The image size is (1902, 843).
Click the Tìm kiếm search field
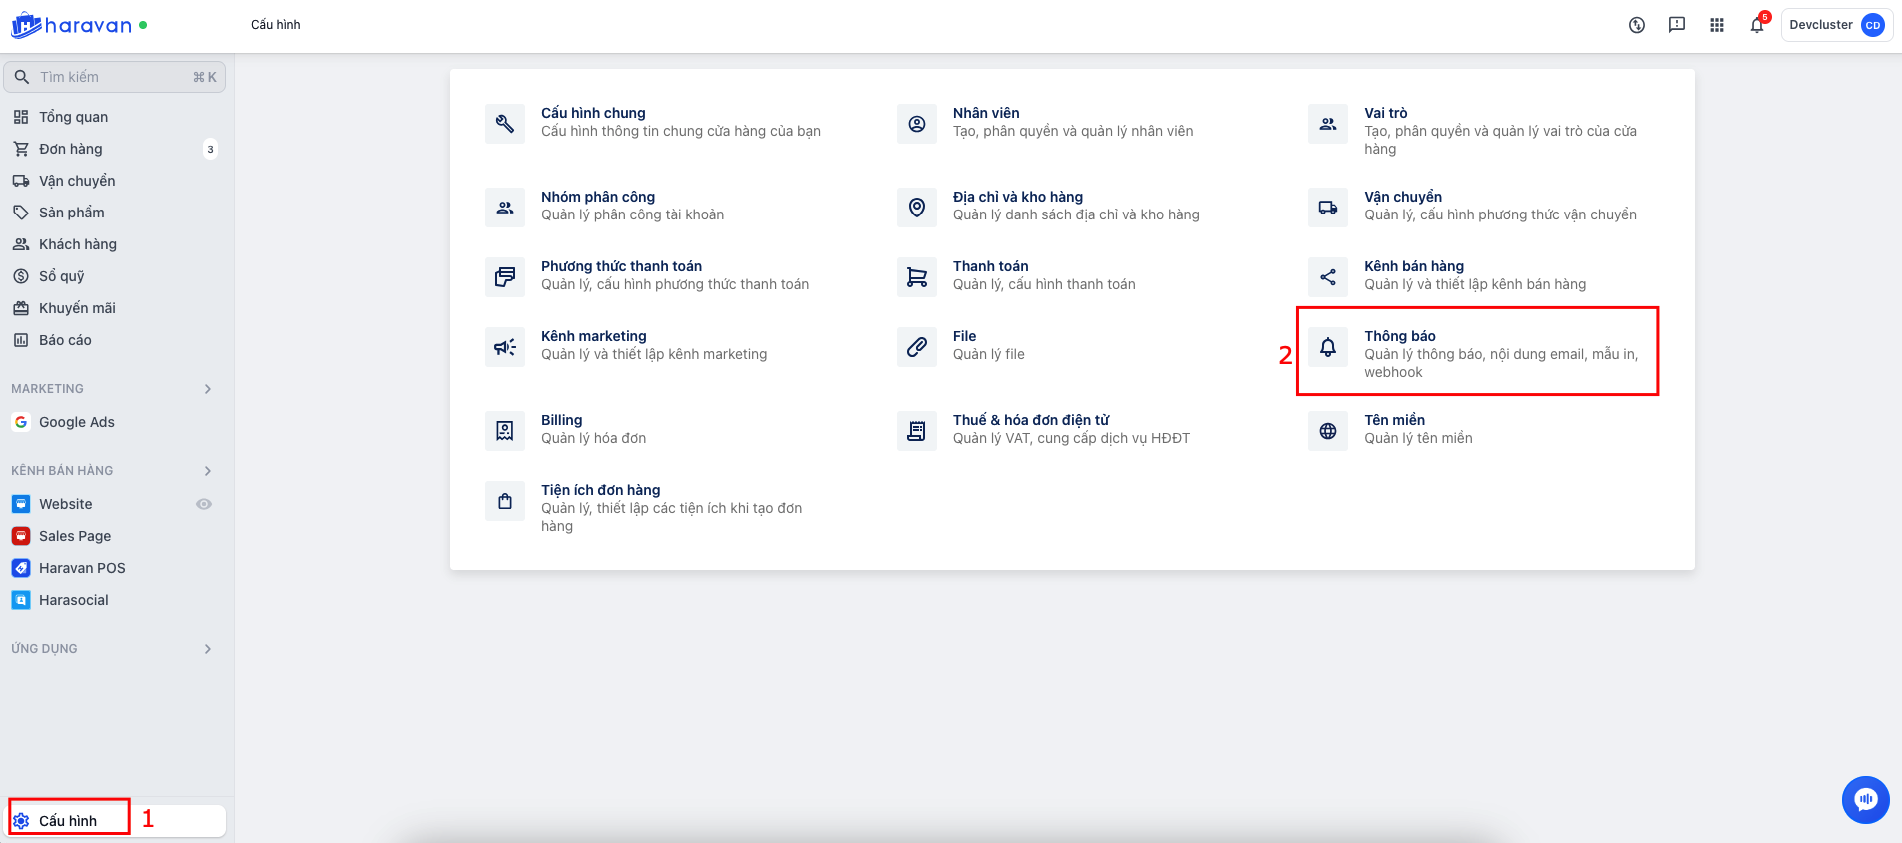pos(114,77)
